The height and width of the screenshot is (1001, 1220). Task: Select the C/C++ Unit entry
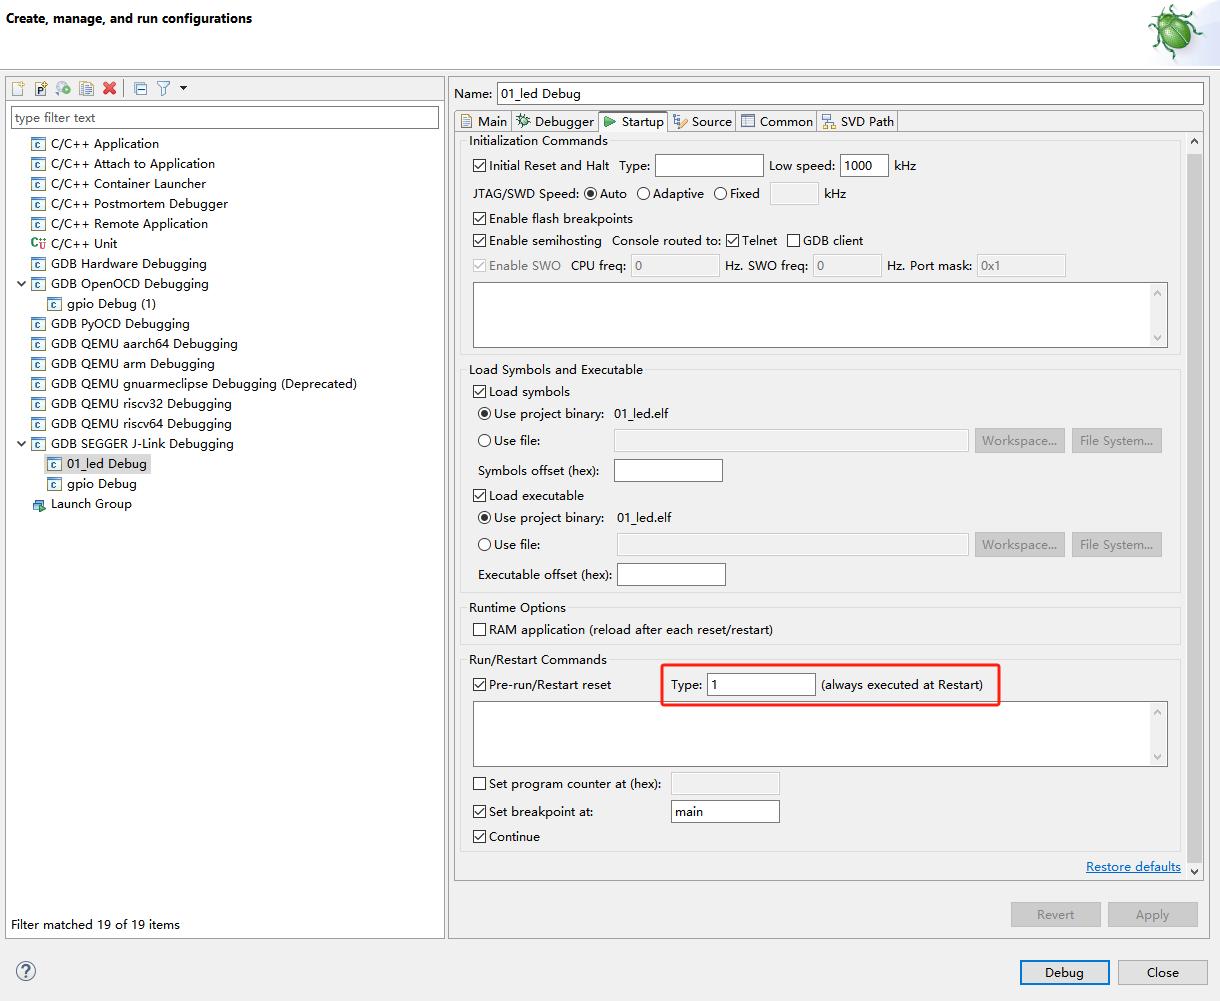coord(84,244)
